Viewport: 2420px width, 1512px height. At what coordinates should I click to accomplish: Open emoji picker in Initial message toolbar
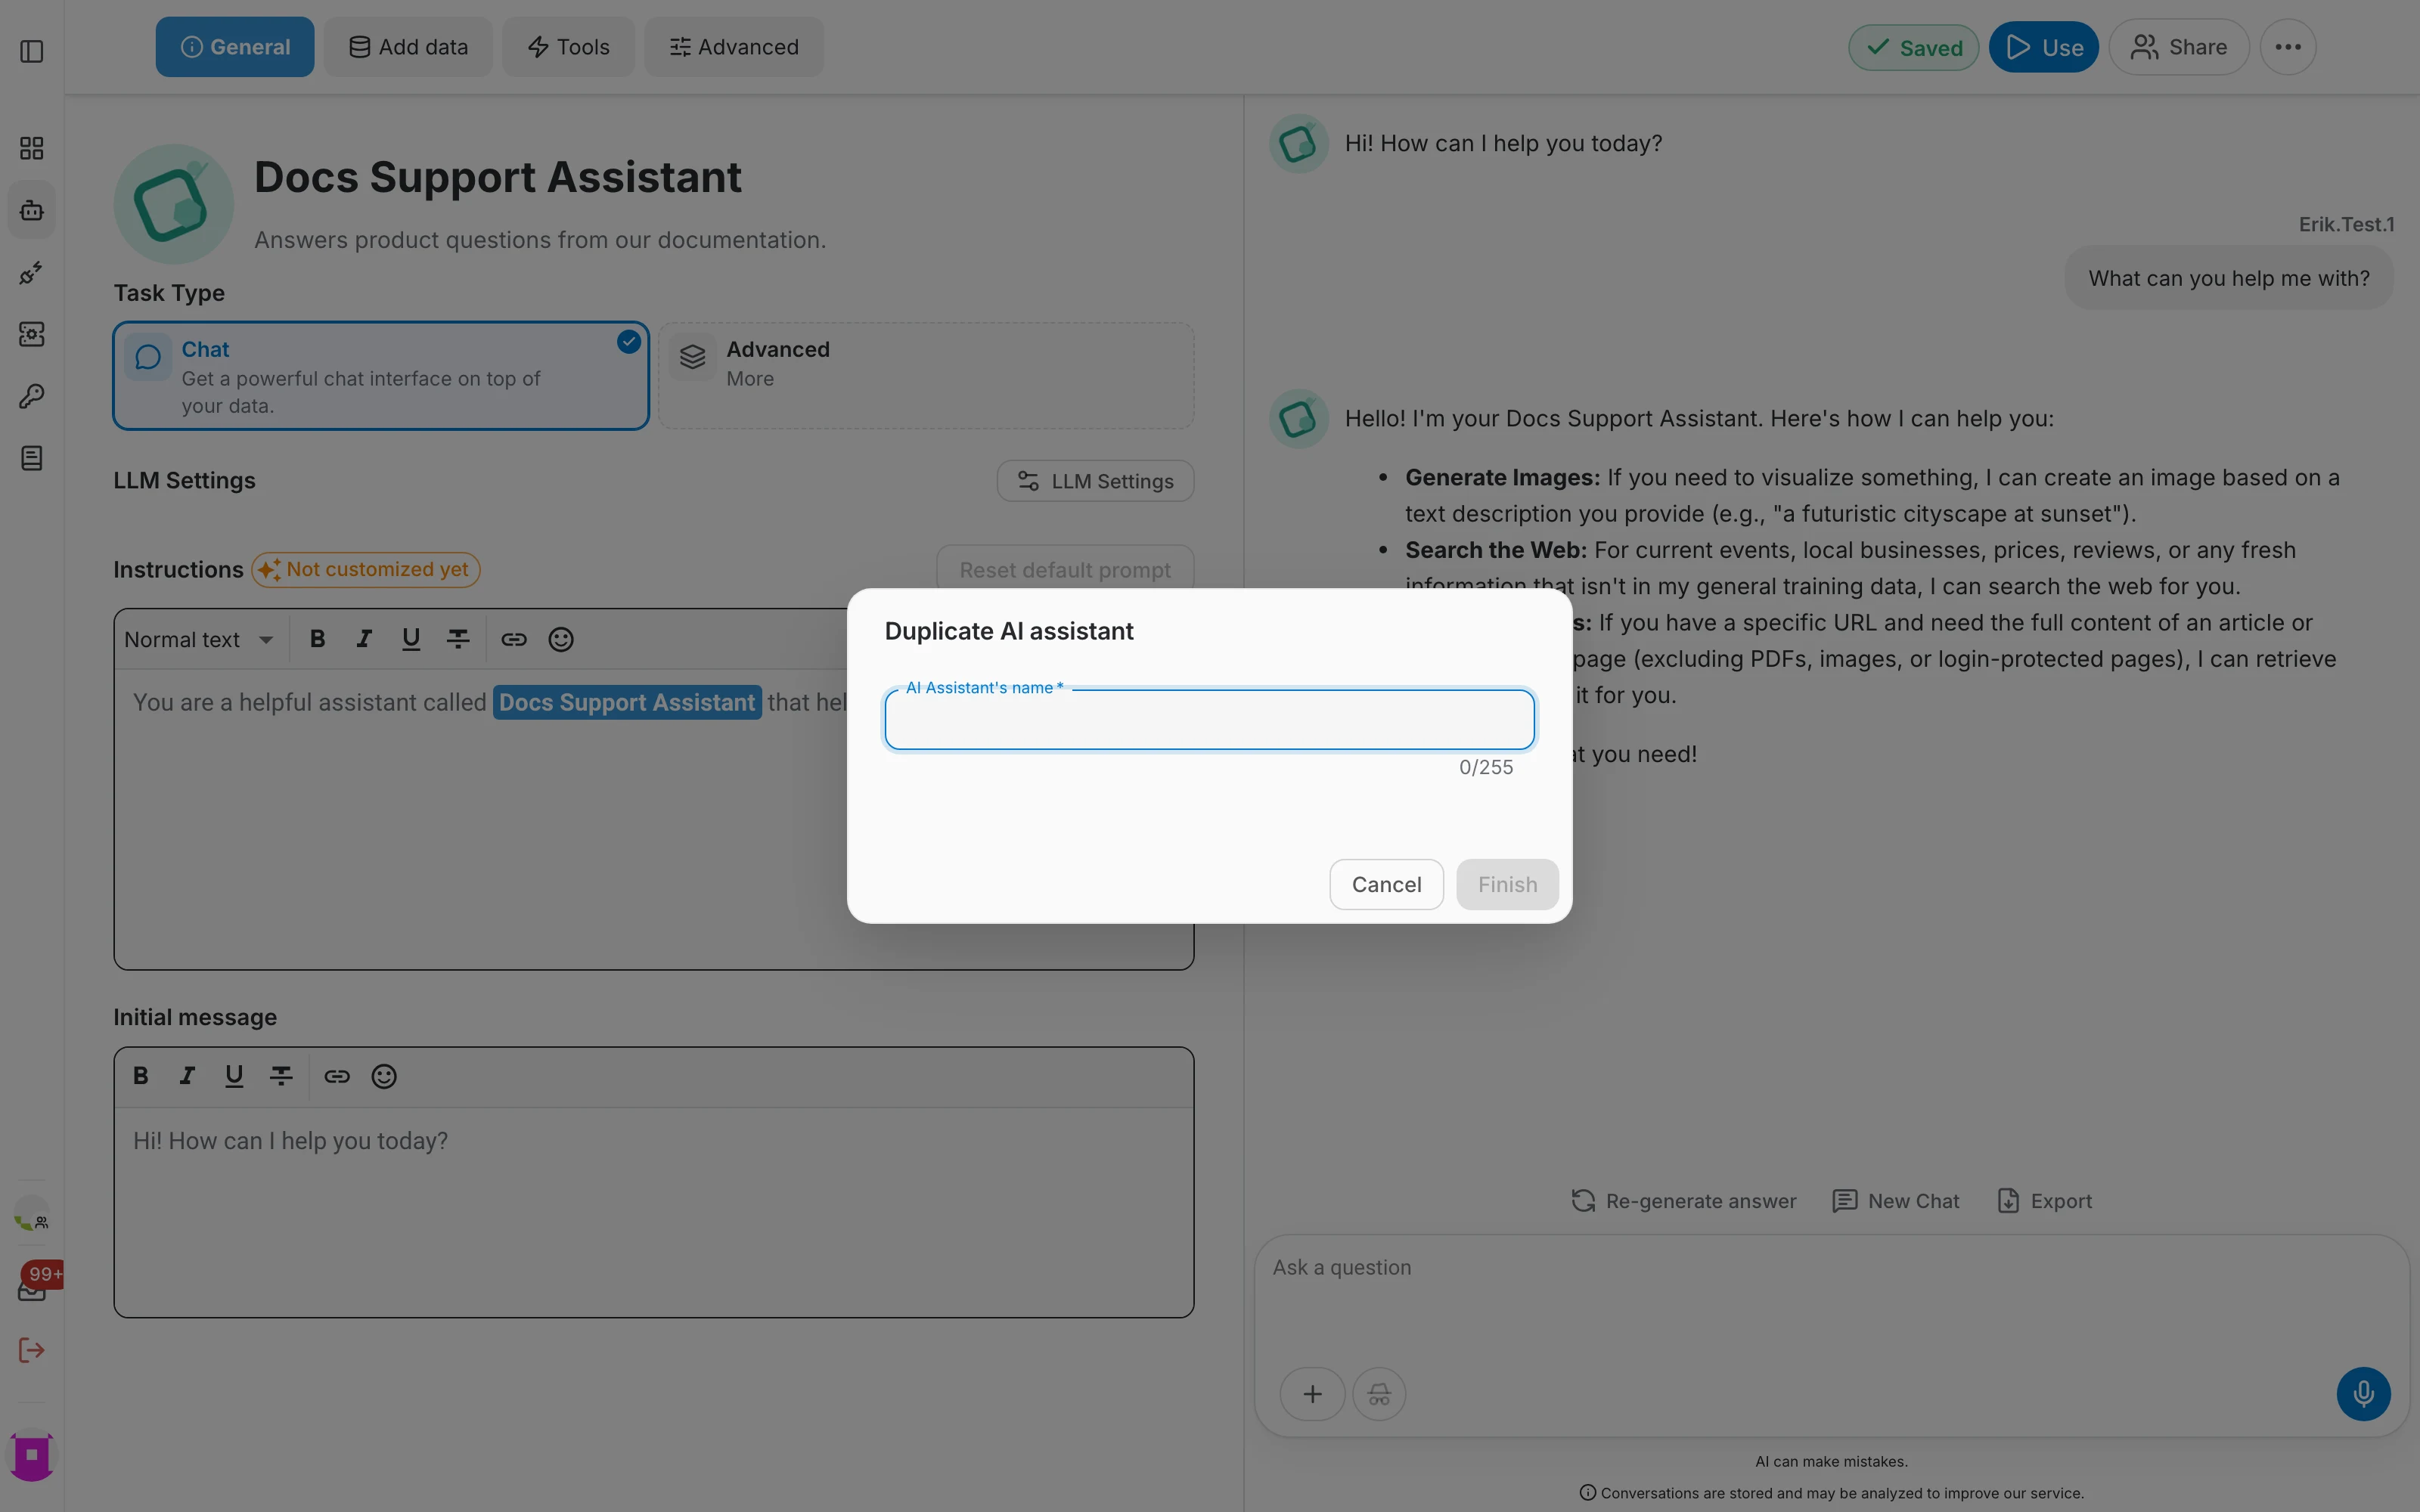[x=384, y=1076]
